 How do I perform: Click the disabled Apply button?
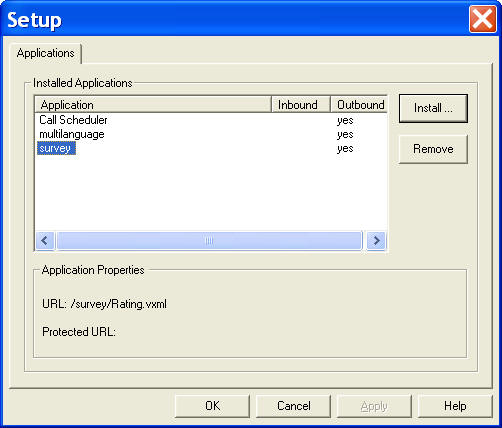point(374,406)
